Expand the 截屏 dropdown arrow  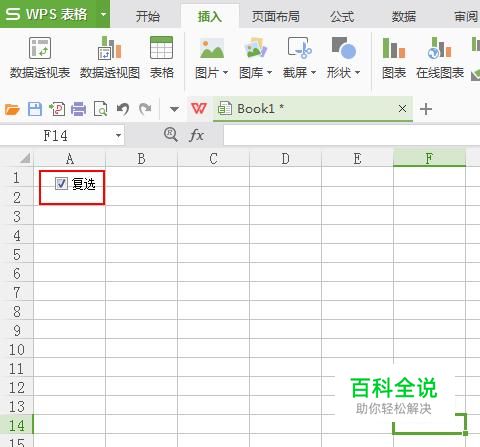click(313, 72)
